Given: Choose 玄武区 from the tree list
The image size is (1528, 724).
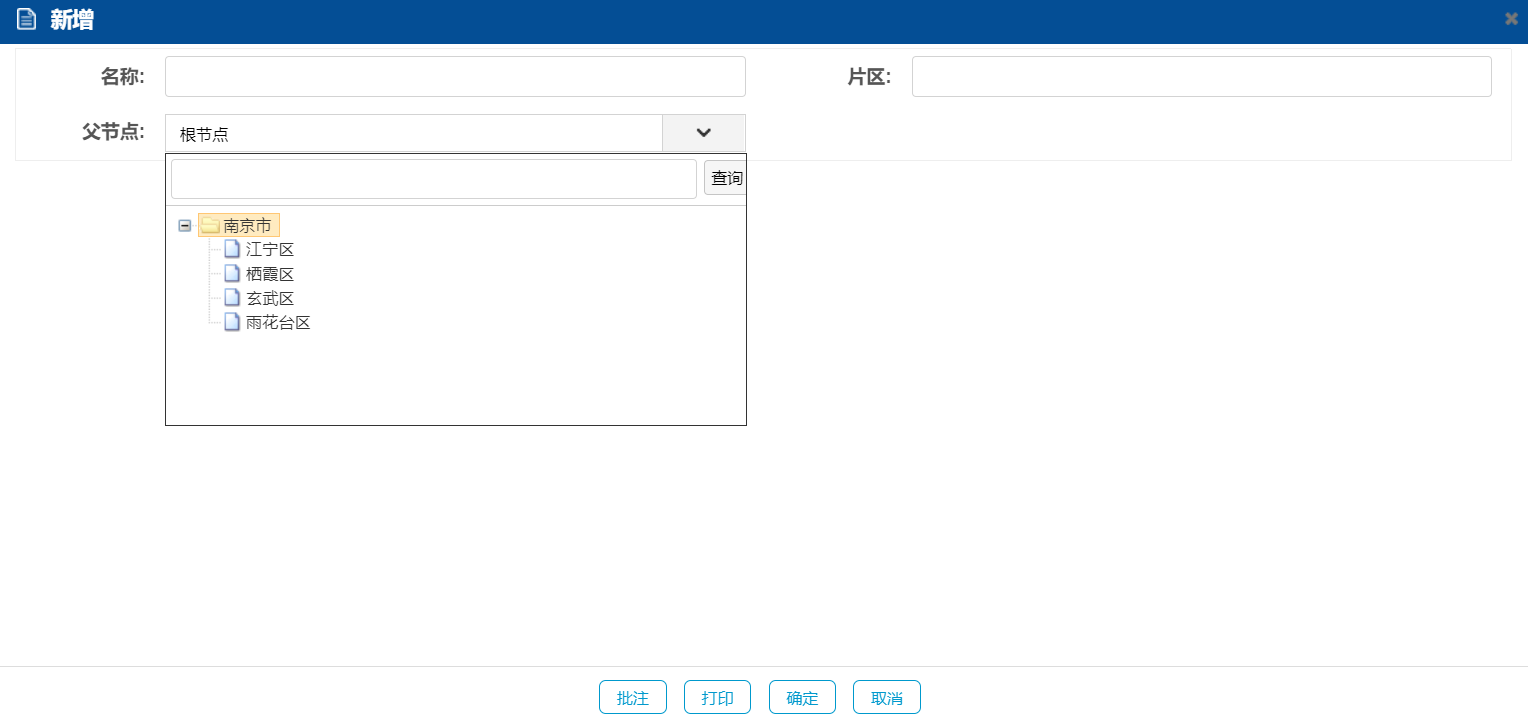Looking at the screenshot, I should pos(270,298).
